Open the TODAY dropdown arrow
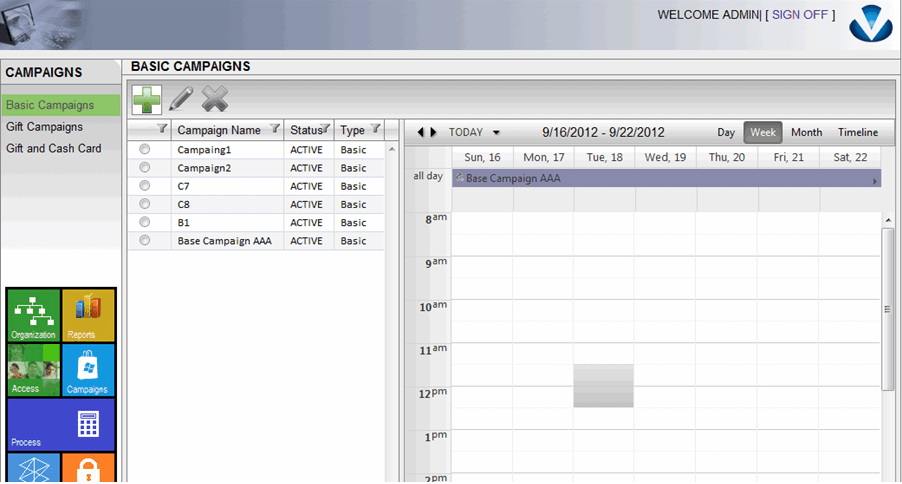902x484 pixels. pos(497,132)
